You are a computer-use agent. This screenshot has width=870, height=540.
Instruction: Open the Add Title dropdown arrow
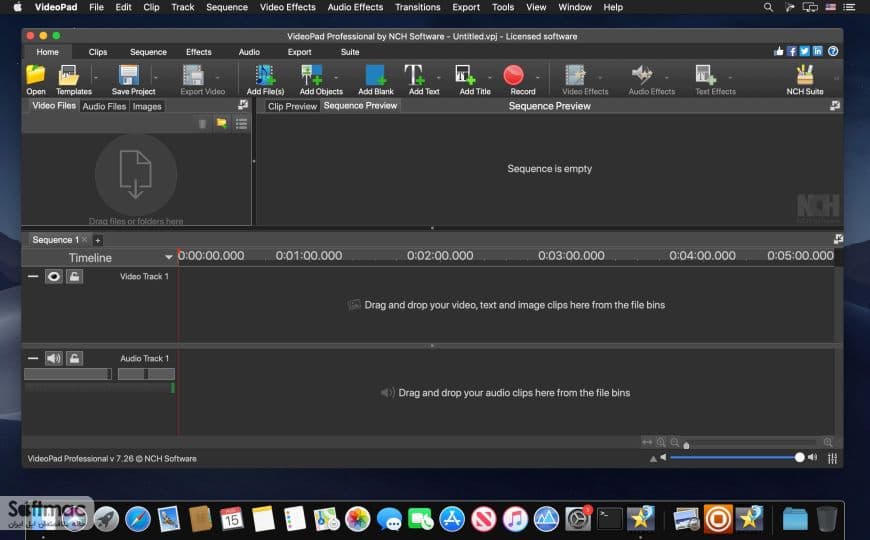tap(489, 77)
